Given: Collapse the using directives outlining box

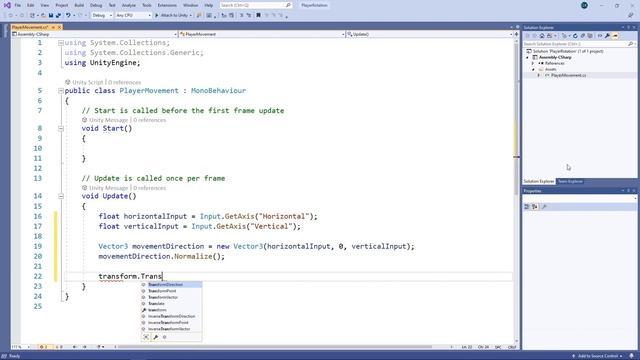Looking at the screenshot, I should pyautogui.click(x=61, y=42).
